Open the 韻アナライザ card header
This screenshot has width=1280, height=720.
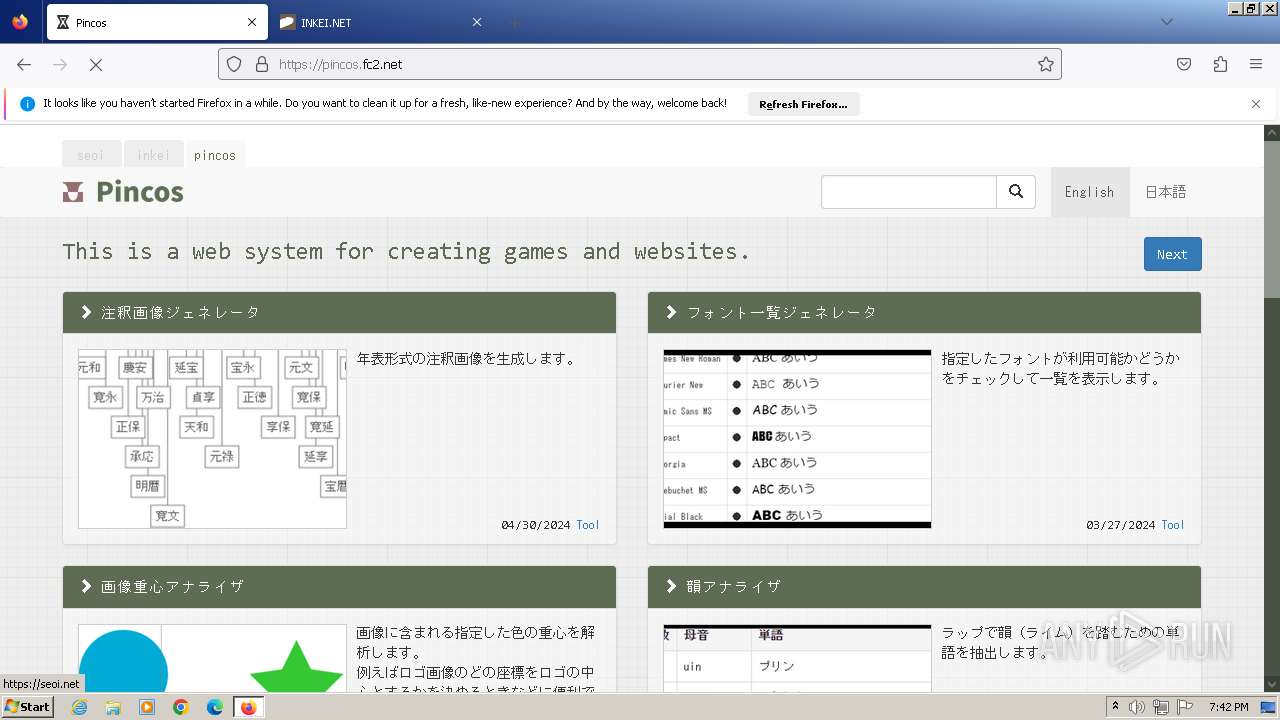[x=924, y=587]
